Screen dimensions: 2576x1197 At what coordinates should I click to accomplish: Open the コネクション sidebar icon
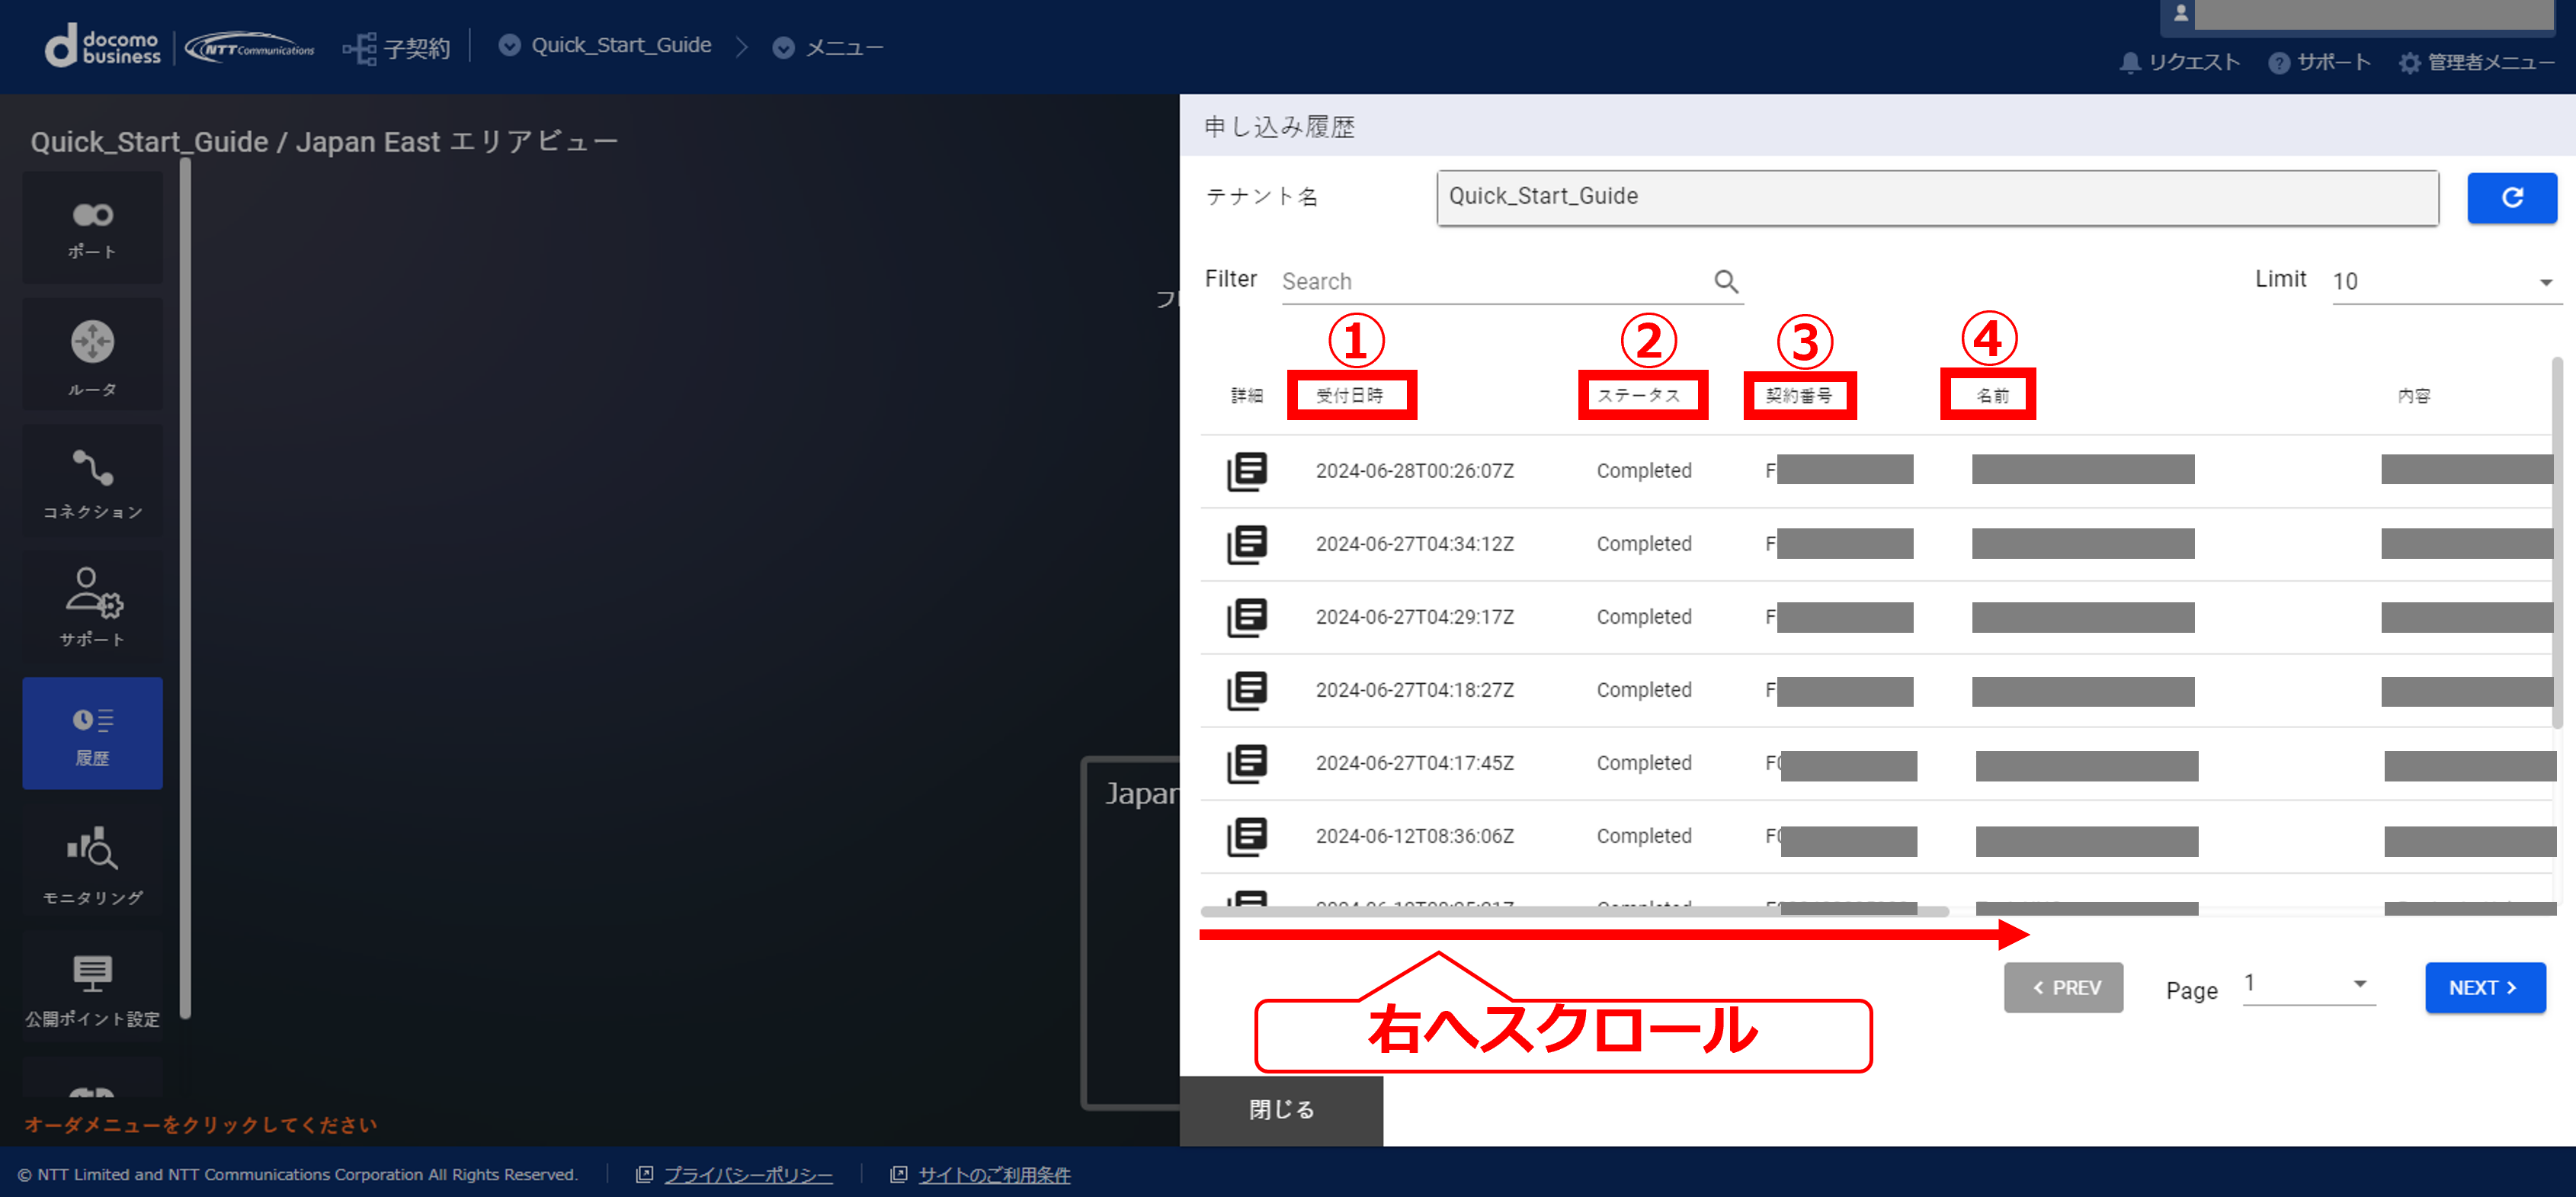coord(92,481)
